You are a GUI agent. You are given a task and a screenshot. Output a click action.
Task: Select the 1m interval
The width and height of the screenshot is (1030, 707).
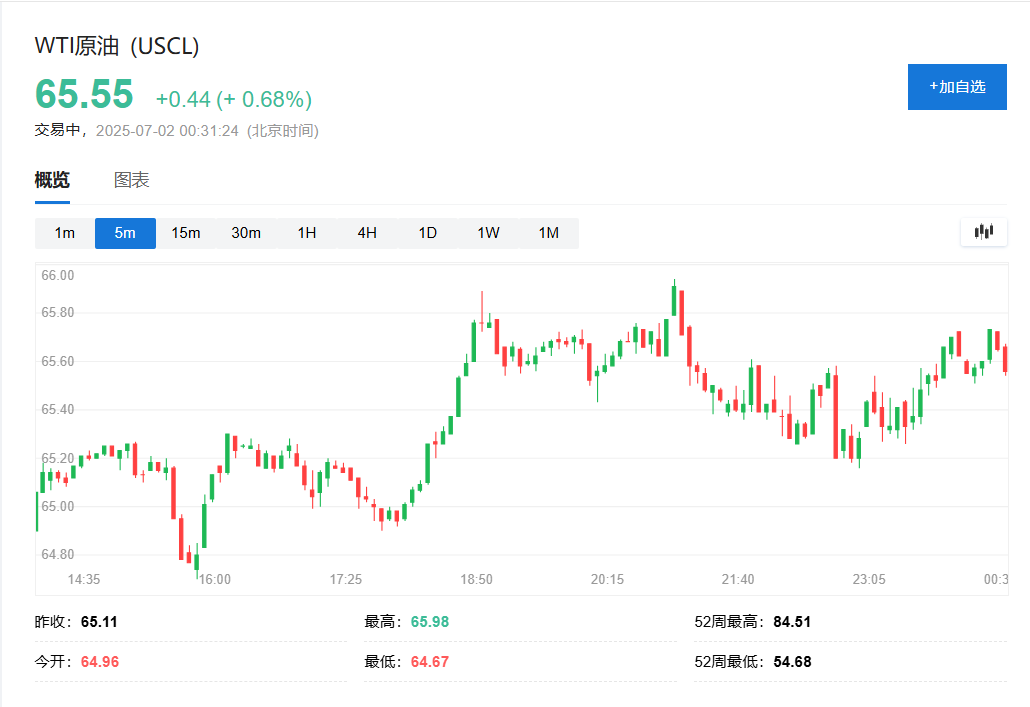coord(64,233)
